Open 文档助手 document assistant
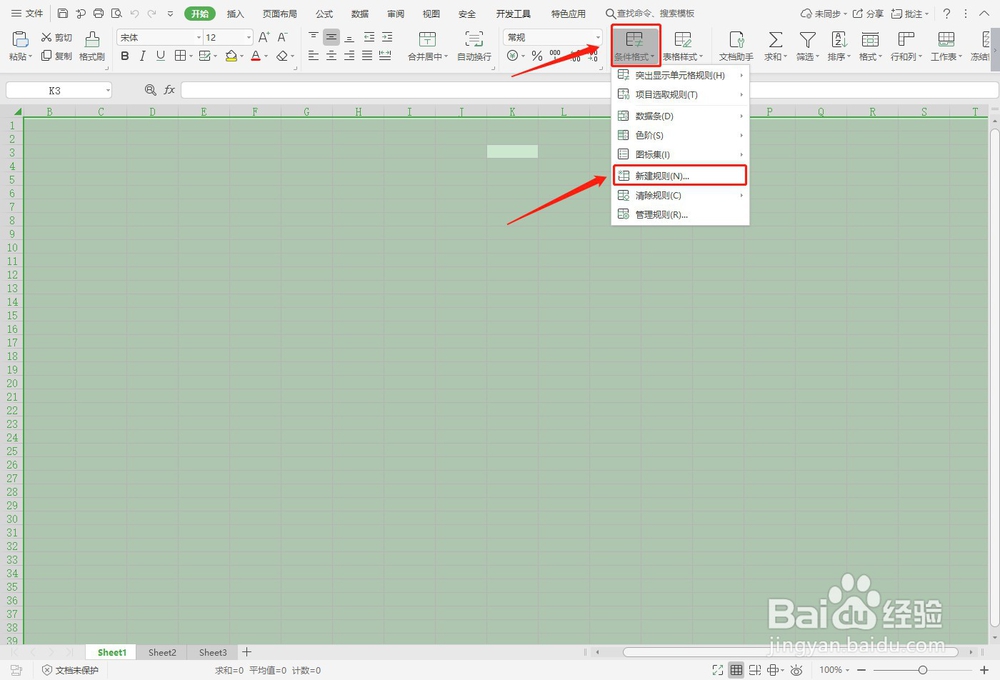Viewport: 1000px width, 680px height. 736,46
